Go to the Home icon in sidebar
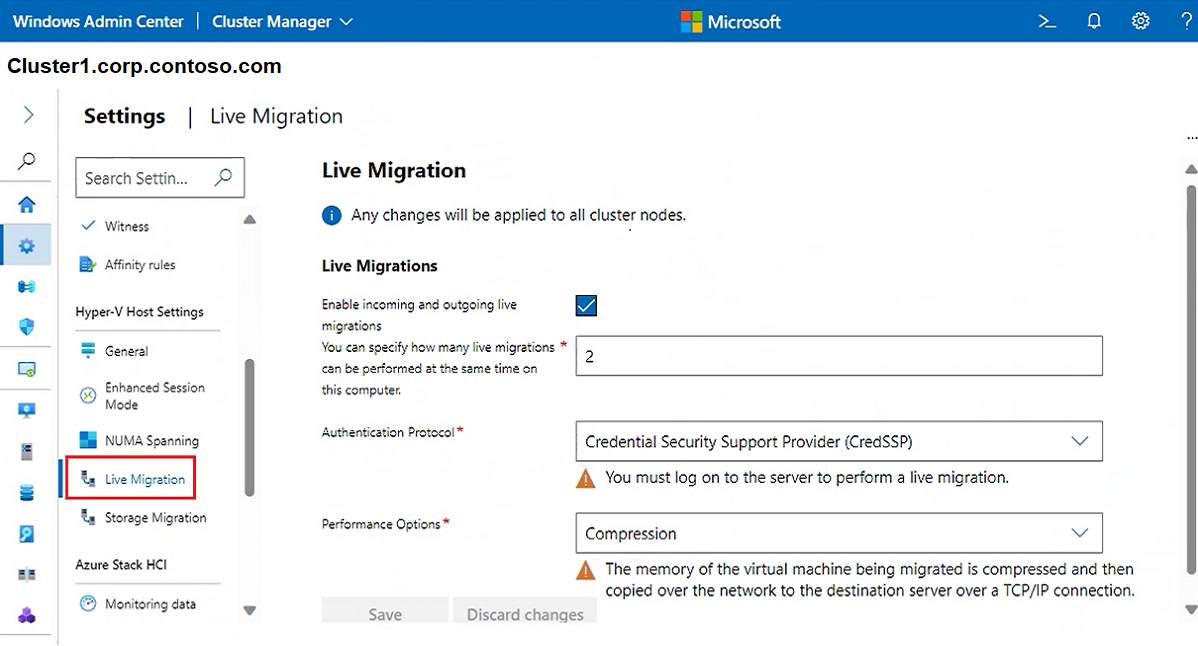 pyautogui.click(x=27, y=205)
